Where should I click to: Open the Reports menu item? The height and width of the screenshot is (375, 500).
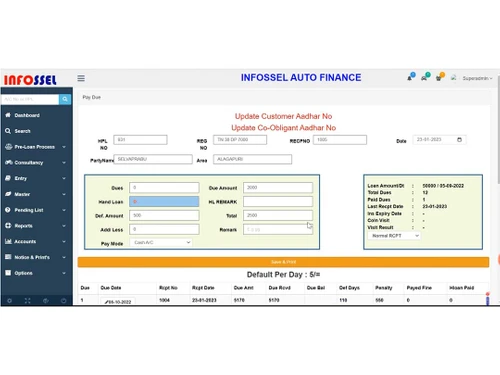click(37, 226)
